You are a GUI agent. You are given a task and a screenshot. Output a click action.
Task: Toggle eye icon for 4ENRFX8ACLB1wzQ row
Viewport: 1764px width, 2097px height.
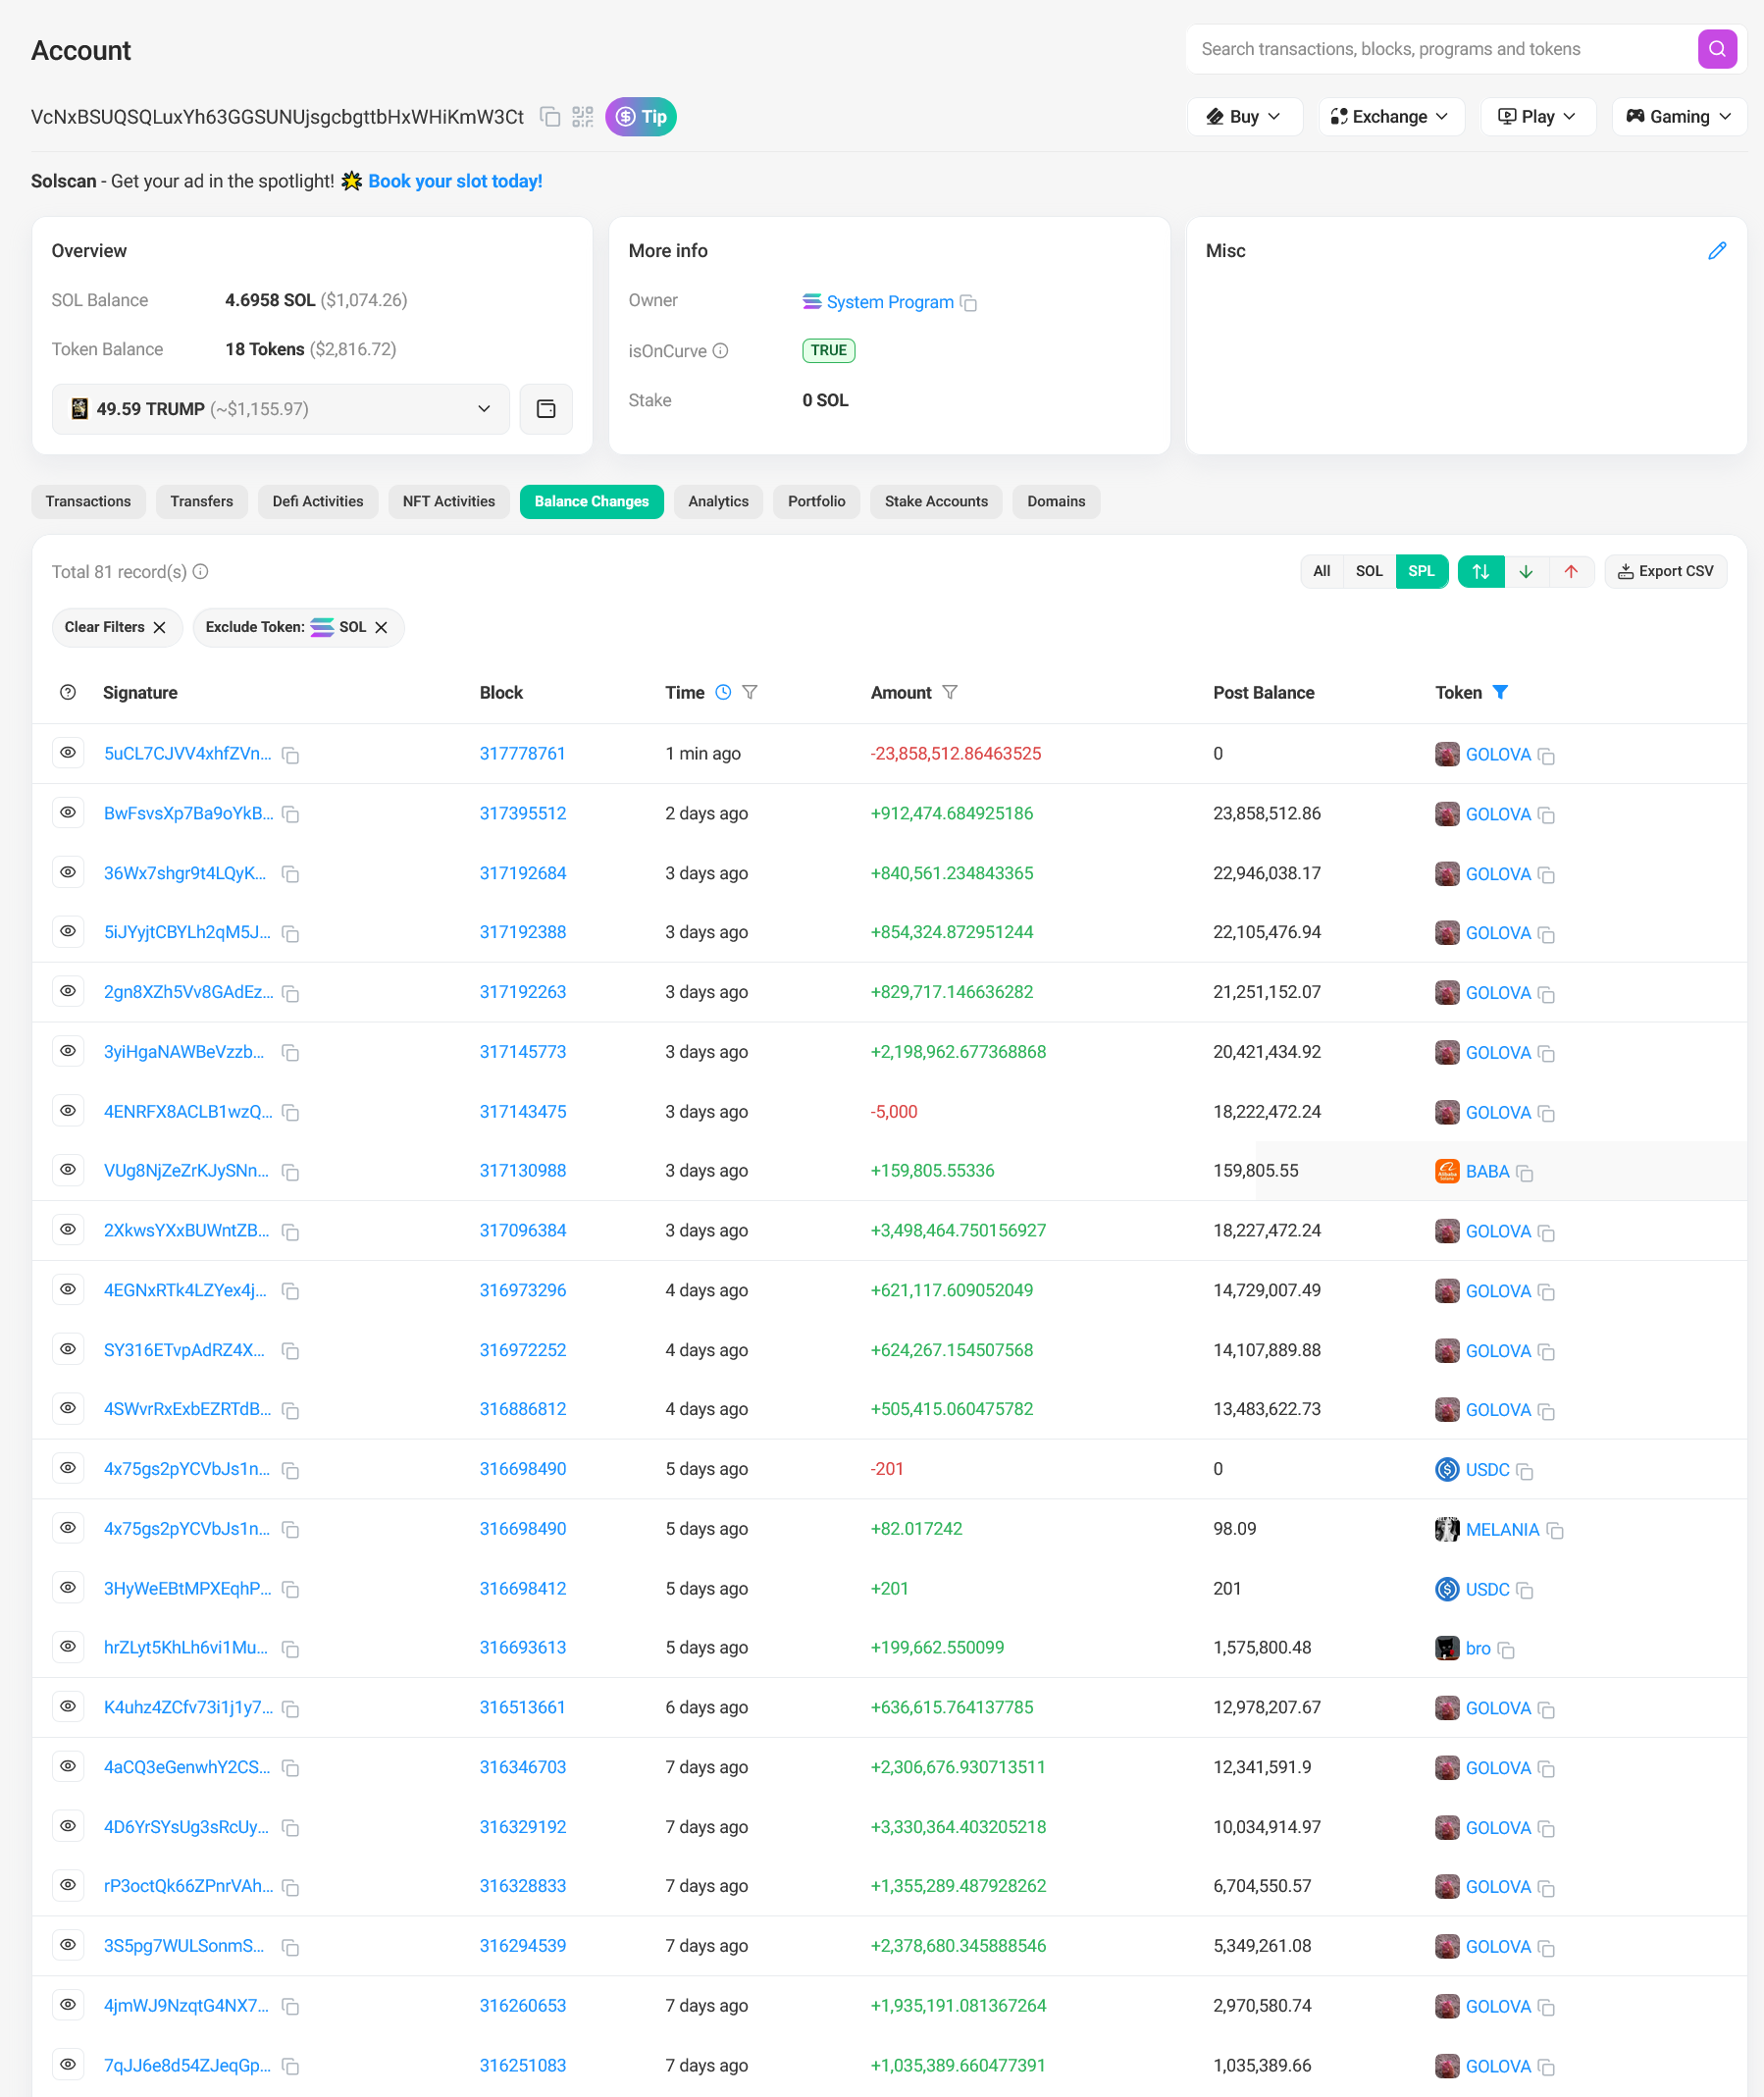click(x=68, y=1111)
